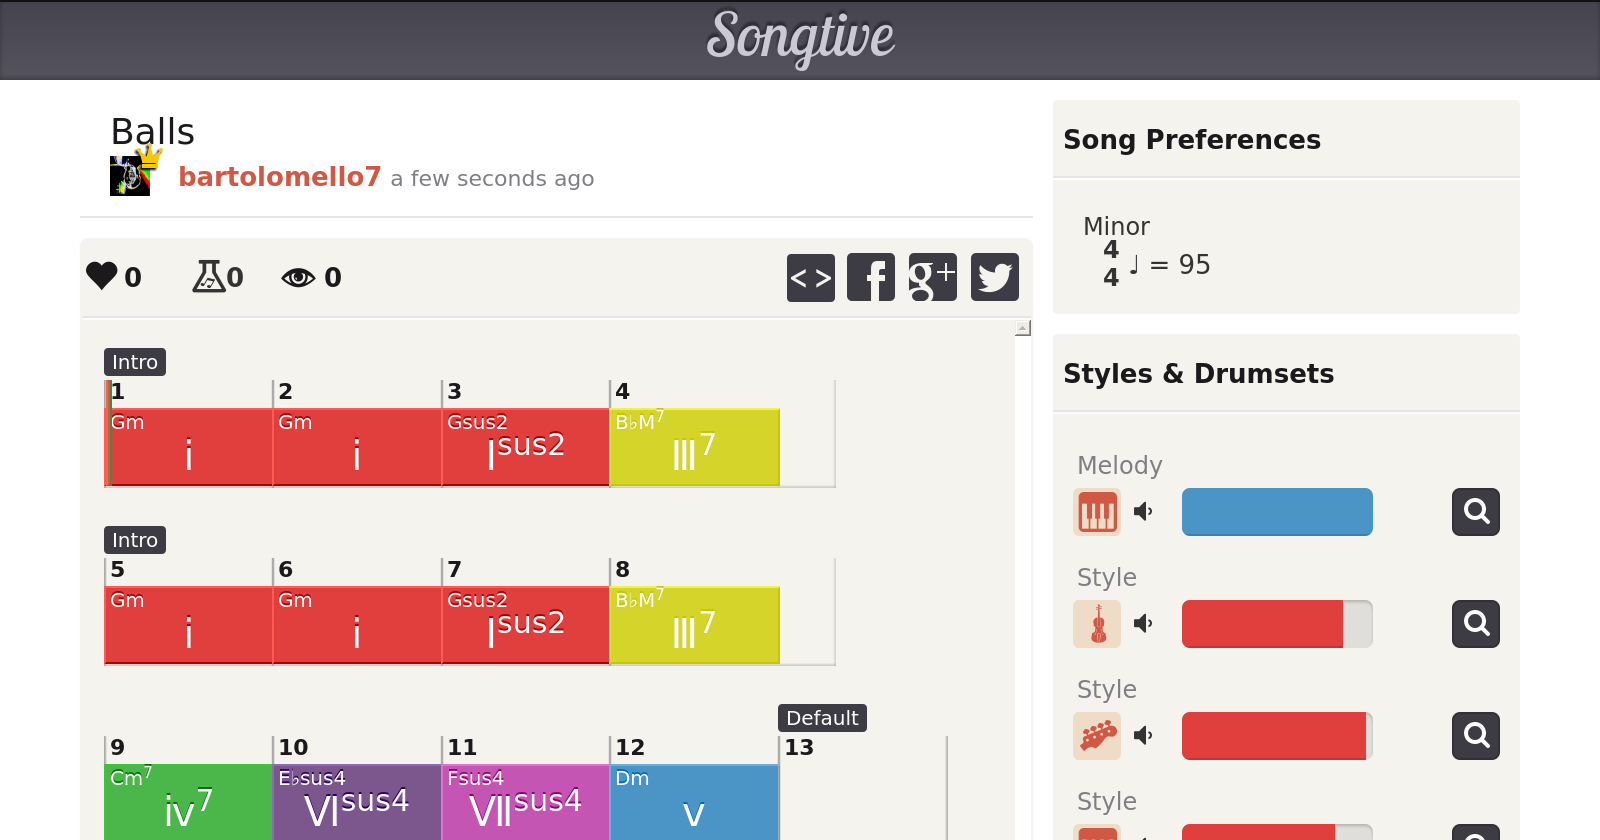1600x840 pixels.
Task: Select the violin Style instrument icon
Action: (x=1097, y=624)
